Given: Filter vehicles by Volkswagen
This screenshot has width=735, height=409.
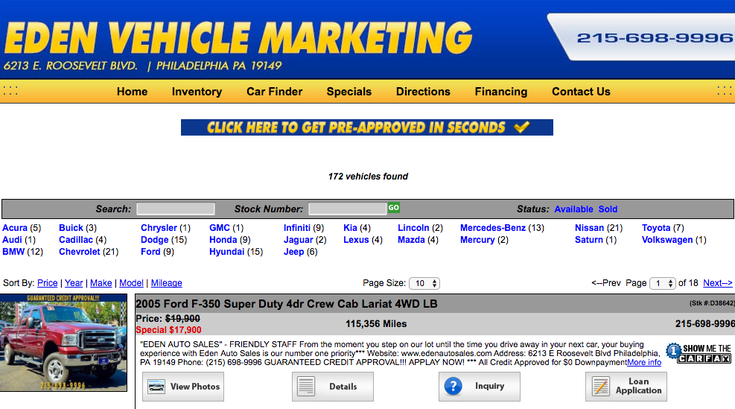Looking at the screenshot, I should (x=668, y=239).
